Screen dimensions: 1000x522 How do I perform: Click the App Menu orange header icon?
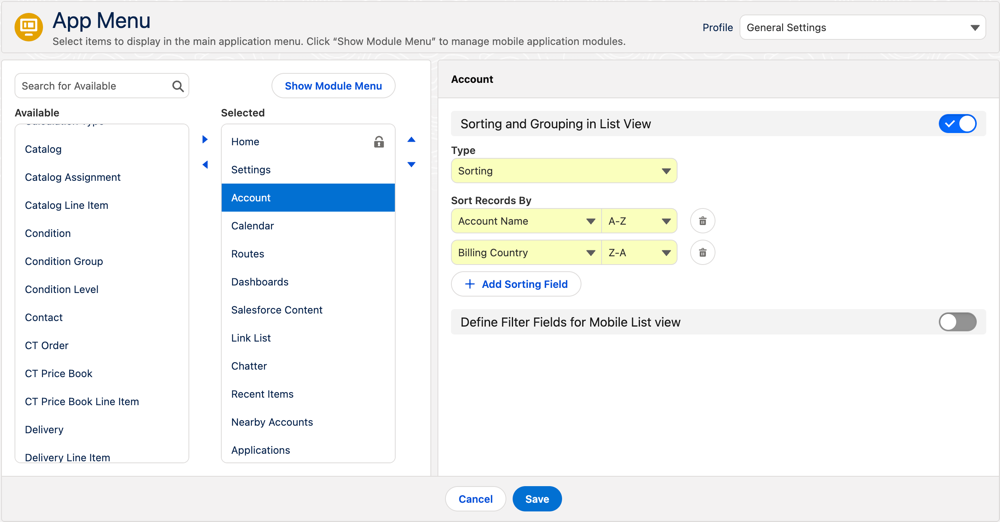point(29,27)
